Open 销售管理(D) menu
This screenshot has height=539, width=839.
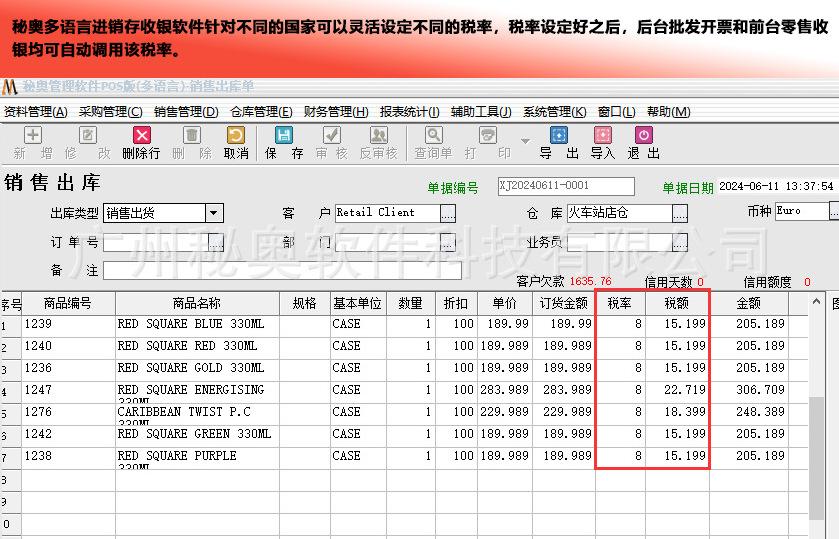point(186,112)
